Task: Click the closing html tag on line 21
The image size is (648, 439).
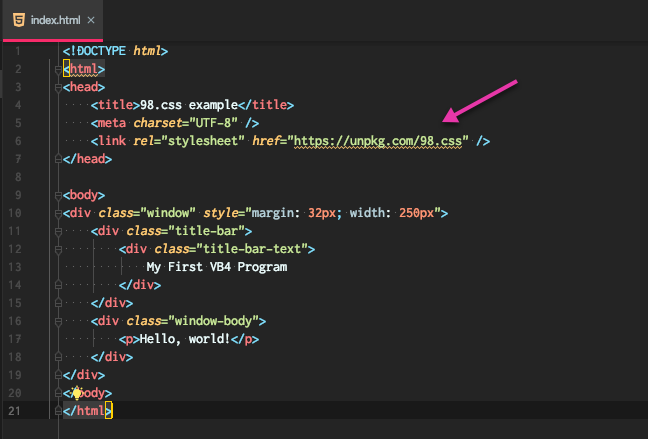Action: [87, 411]
